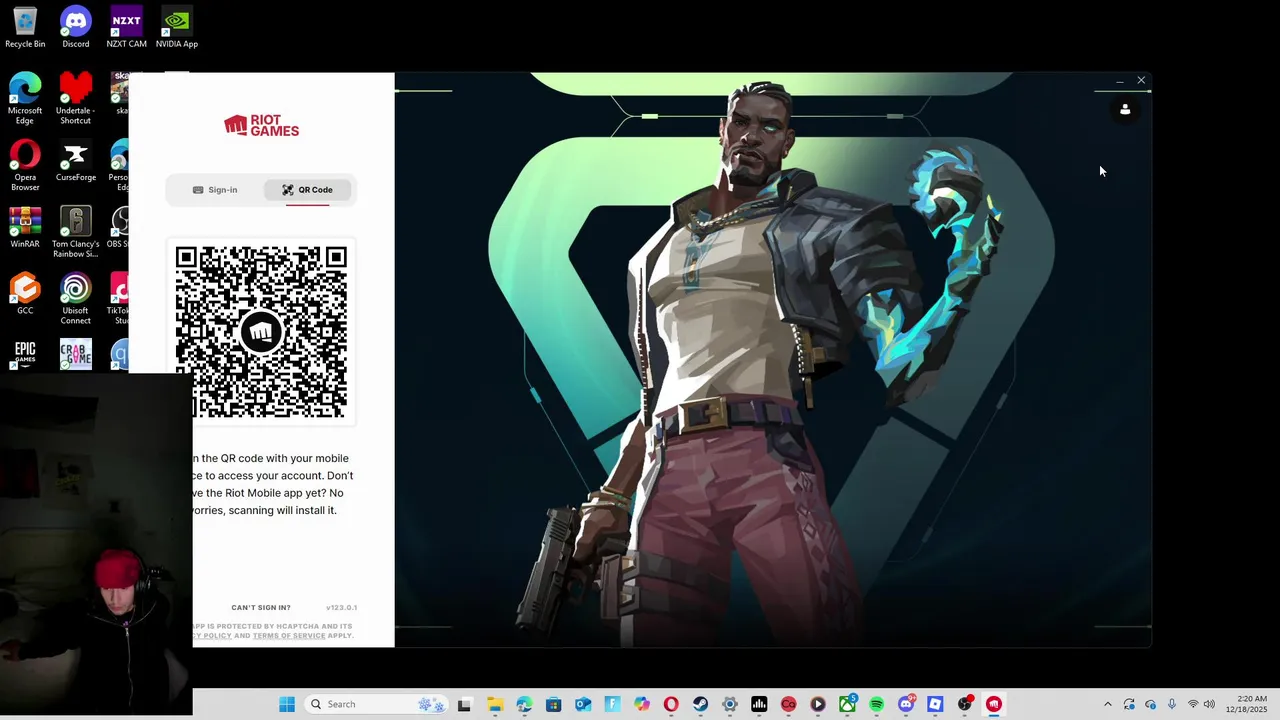Minimize the Riot client window

pos(1119,80)
